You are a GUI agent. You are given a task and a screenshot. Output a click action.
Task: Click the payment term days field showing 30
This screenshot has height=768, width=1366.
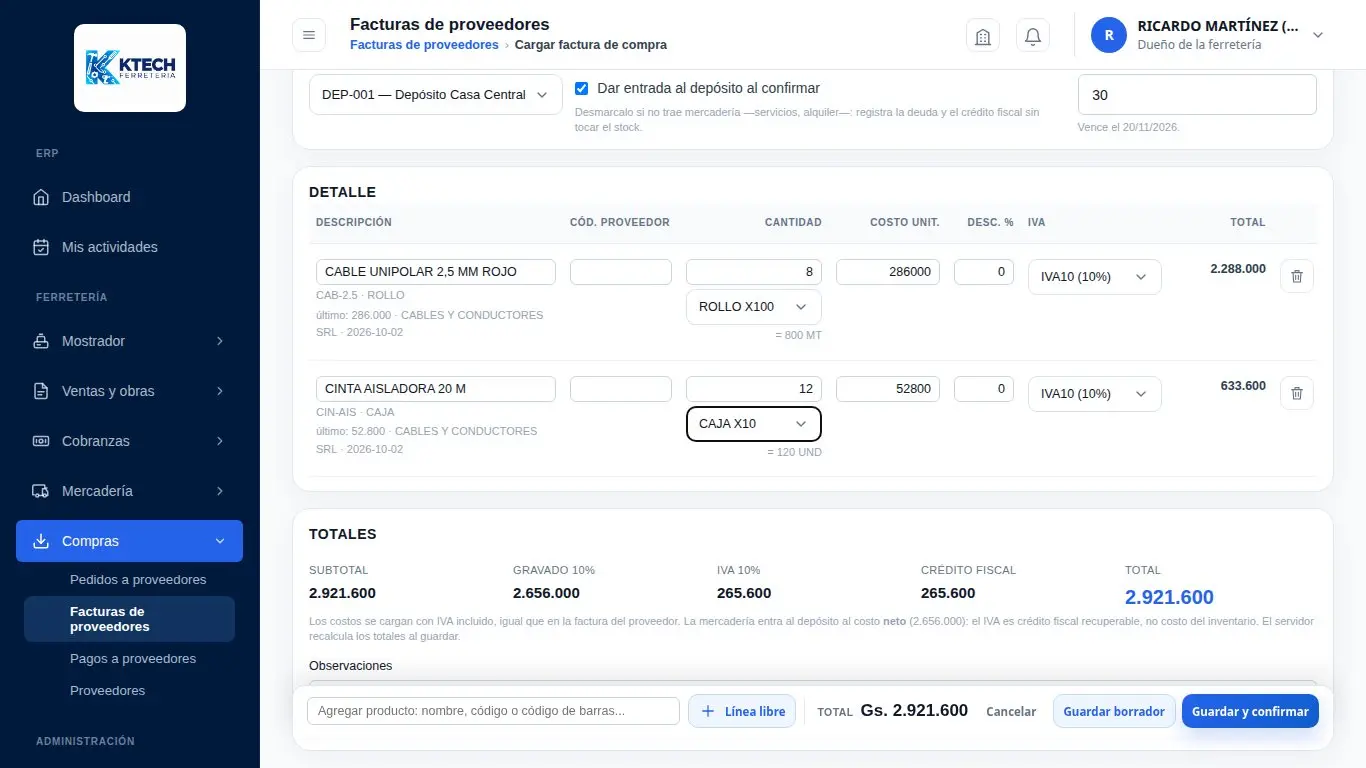pyautogui.click(x=1197, y=95)
